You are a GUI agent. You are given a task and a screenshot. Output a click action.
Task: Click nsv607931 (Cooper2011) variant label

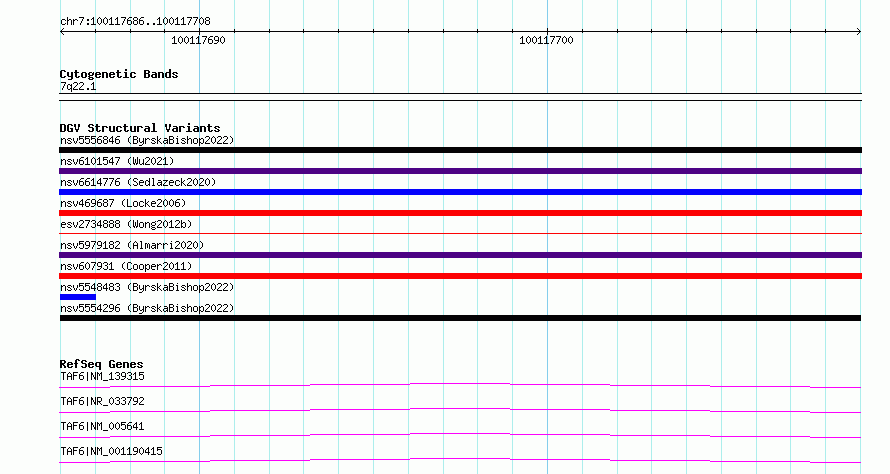click(x=126, y=266)
